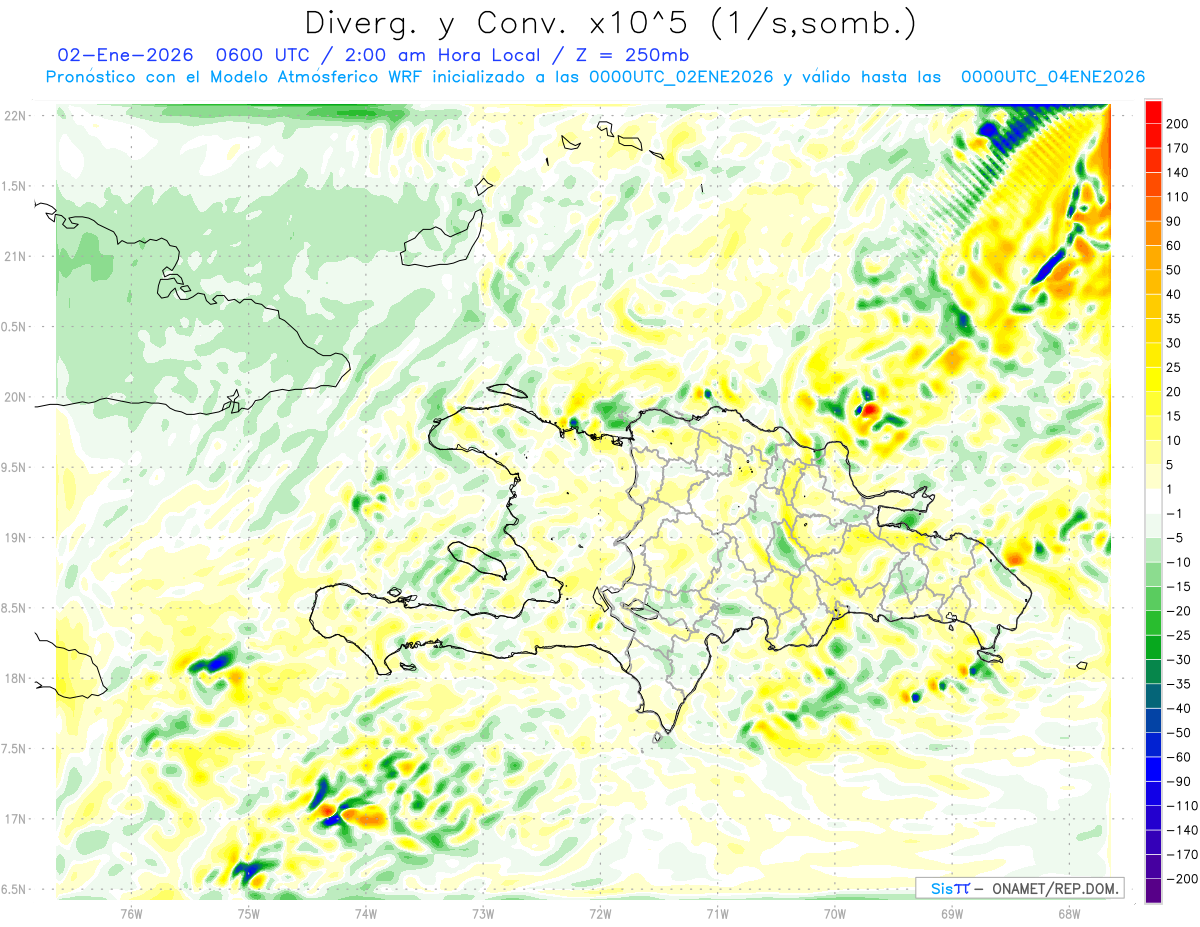This screenshot has width=1200, height=927.
Task: Click the negative '-40' colorbar label
Action: coord(1178,709)
